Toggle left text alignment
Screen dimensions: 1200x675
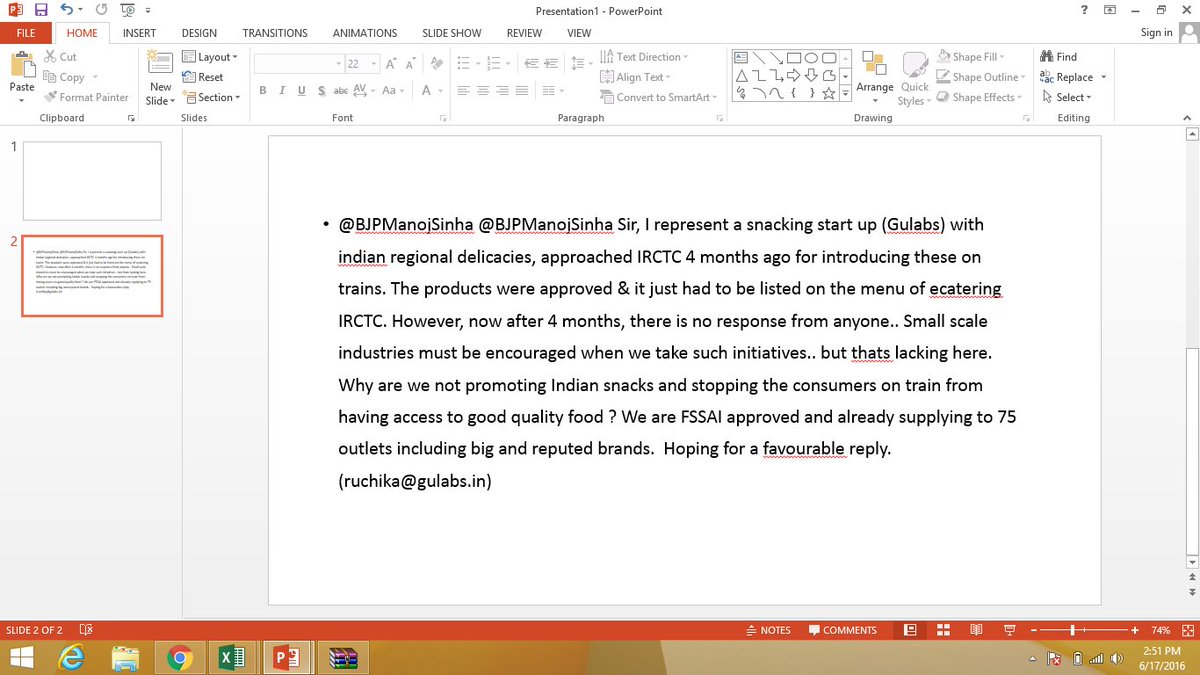coord(464,90)
